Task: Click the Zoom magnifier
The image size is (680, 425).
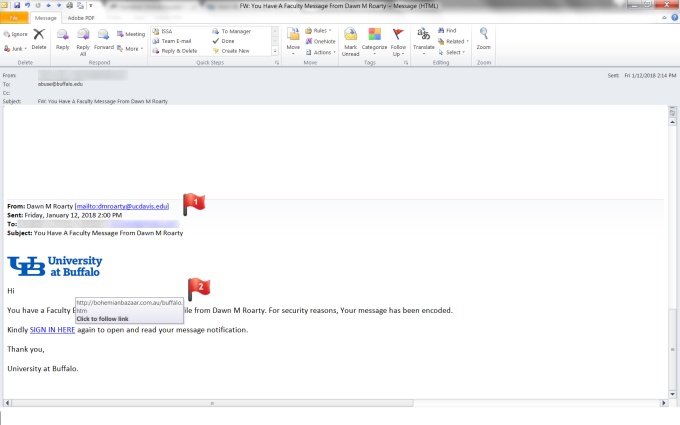Action: tap(484, 39)
